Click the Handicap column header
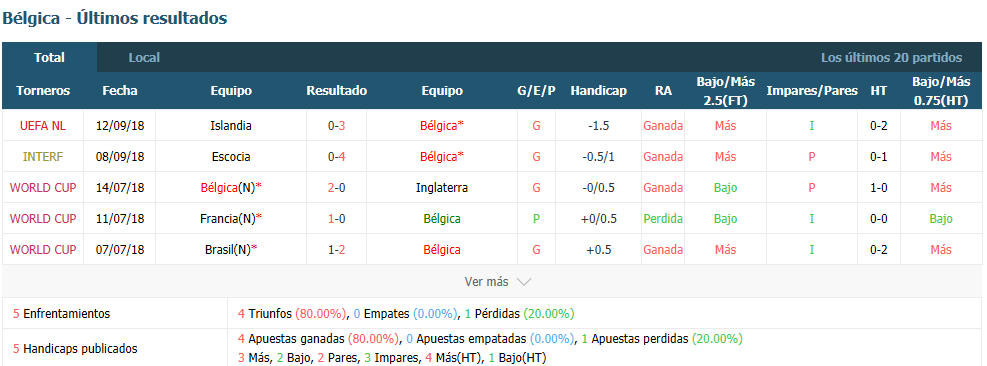Viewport: 987px width, 366px height. 598,91
